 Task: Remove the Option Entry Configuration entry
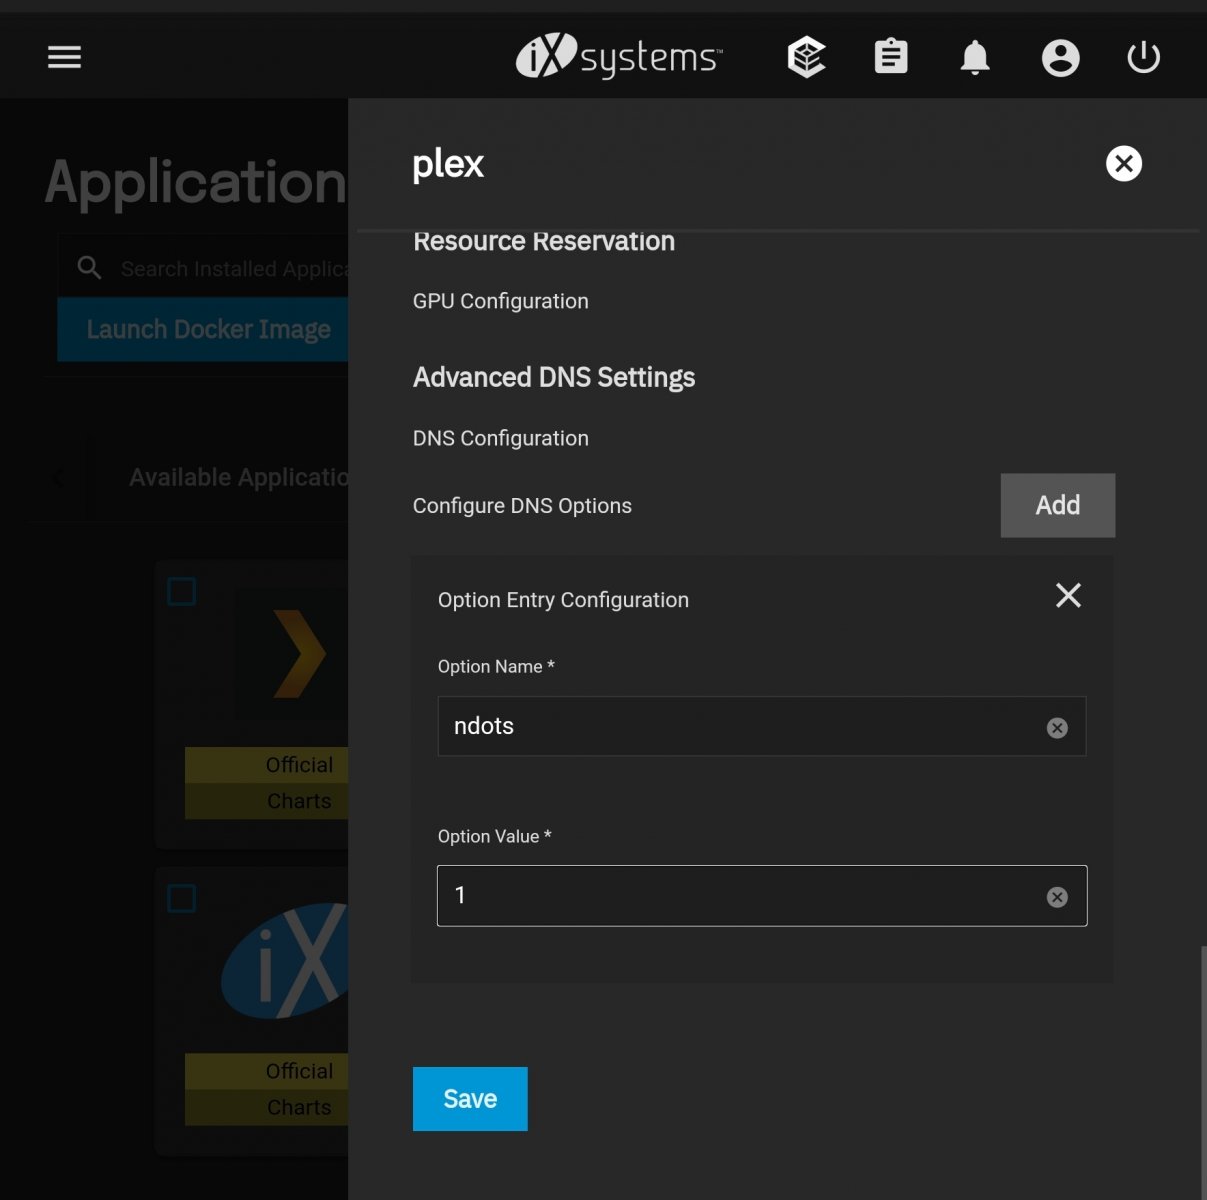[1068, 596]
